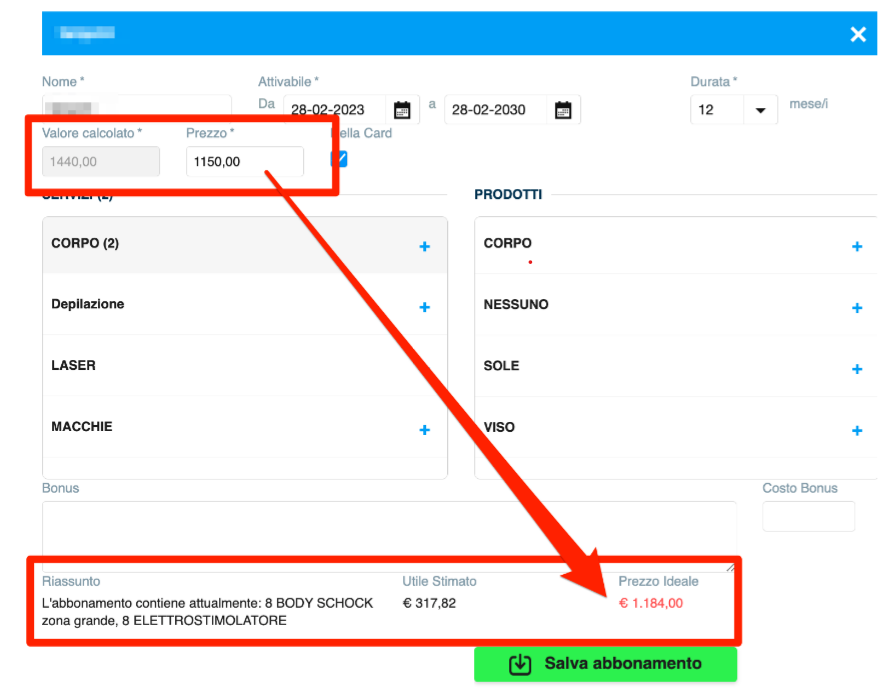
Task: Click the Prezzo input field
Action: click(244, 161)
